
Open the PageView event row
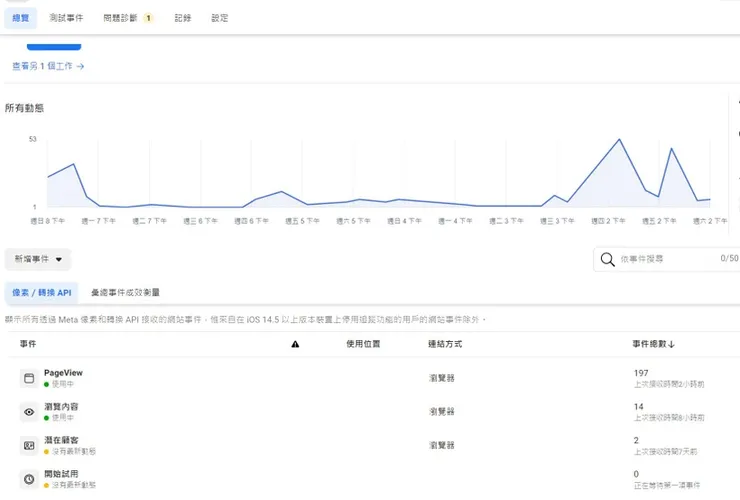pyautogui.click(x=373, y=378)
